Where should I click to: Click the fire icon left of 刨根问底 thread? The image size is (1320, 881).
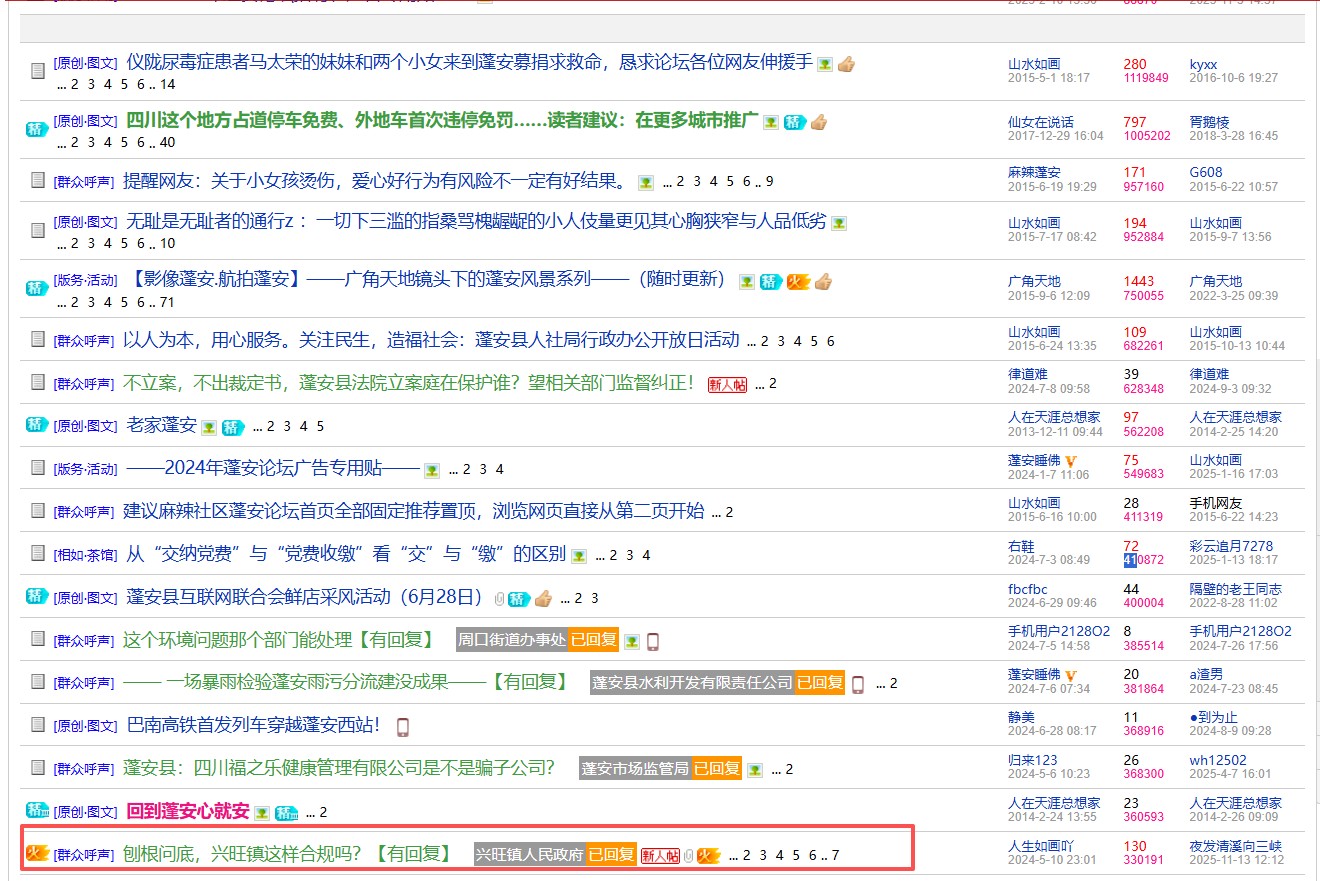tap(37, 854)
